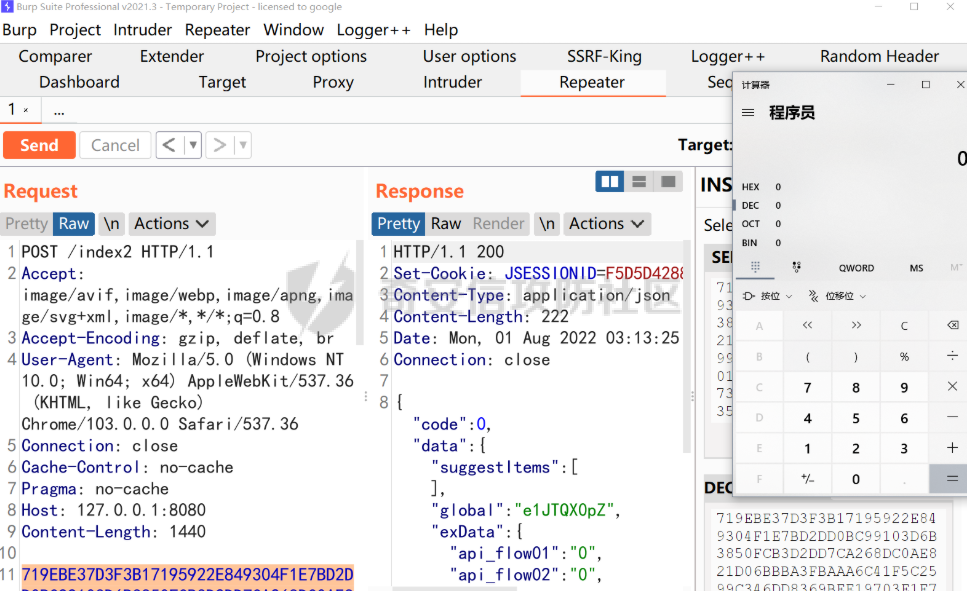Switch to the SSRF-King tab
973x591 pixels.
point(604,56)
